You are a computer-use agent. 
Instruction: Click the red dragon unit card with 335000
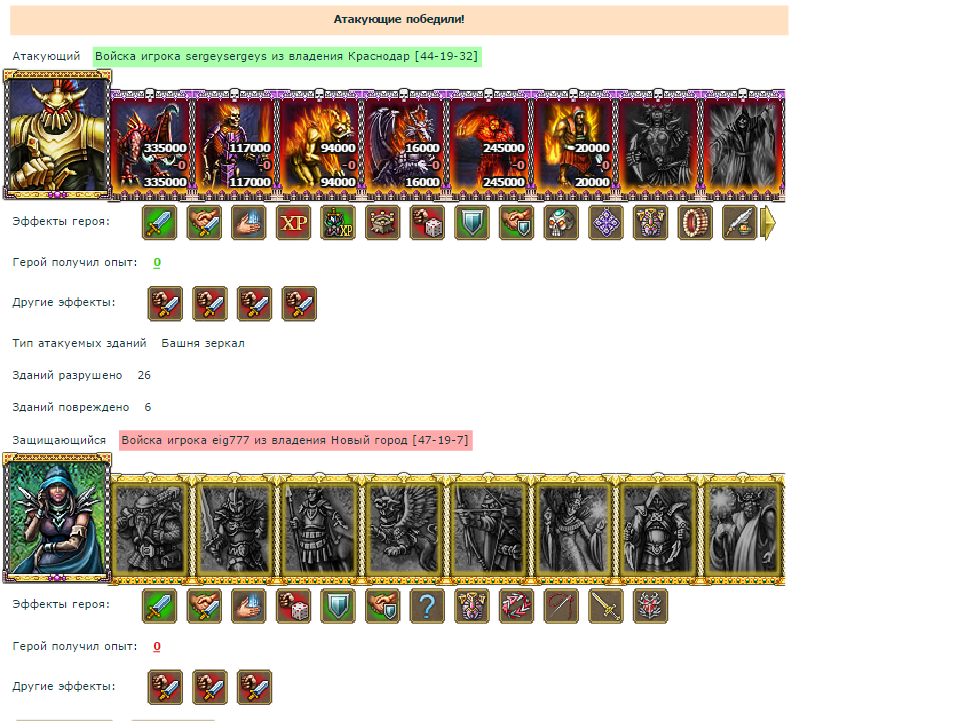pyautogui.click(x=151, y=144)
